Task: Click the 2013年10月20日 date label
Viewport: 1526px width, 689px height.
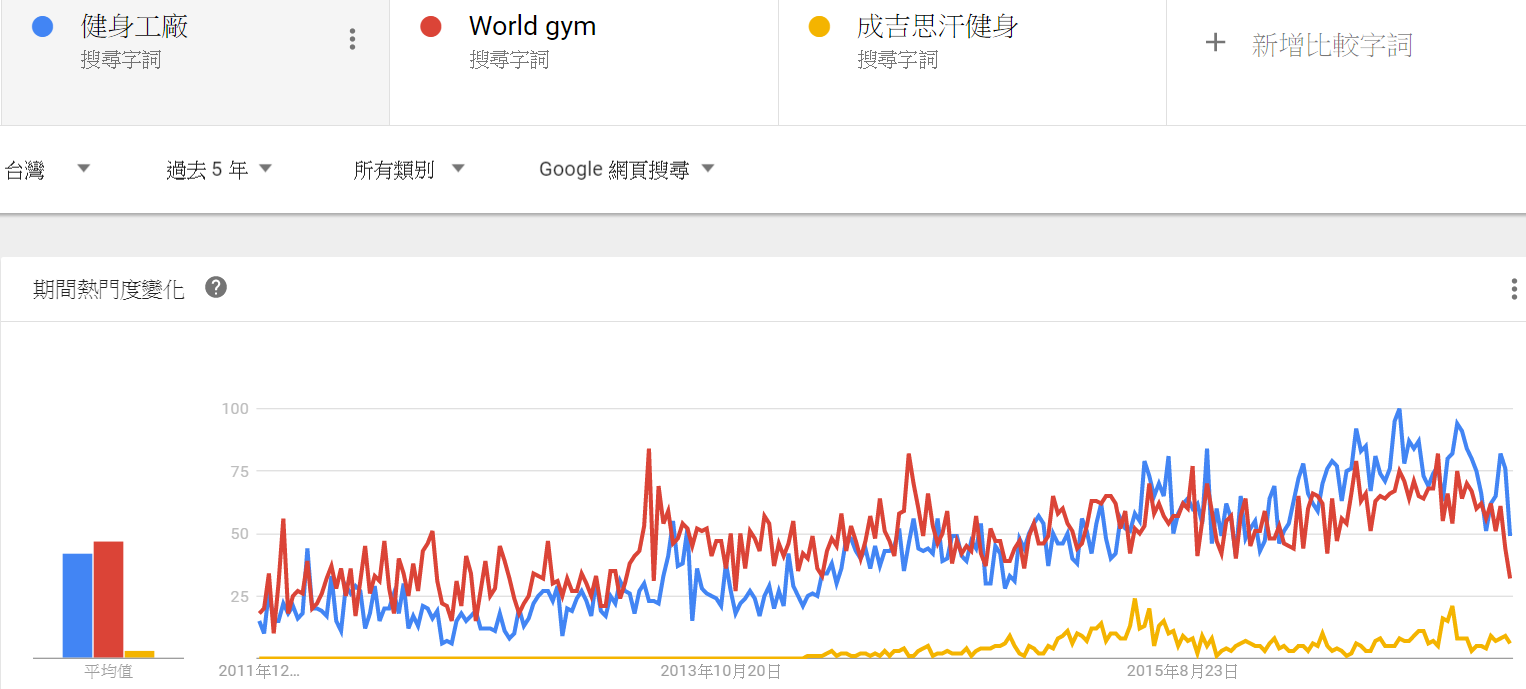Action: pos(720,671)
